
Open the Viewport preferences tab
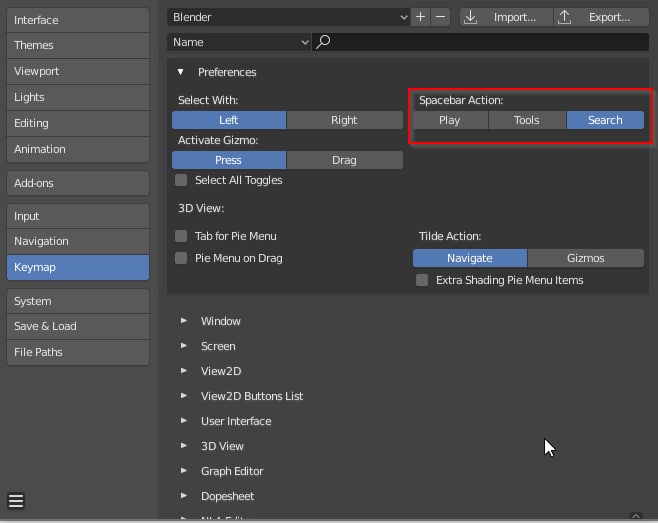coord(78,71)
